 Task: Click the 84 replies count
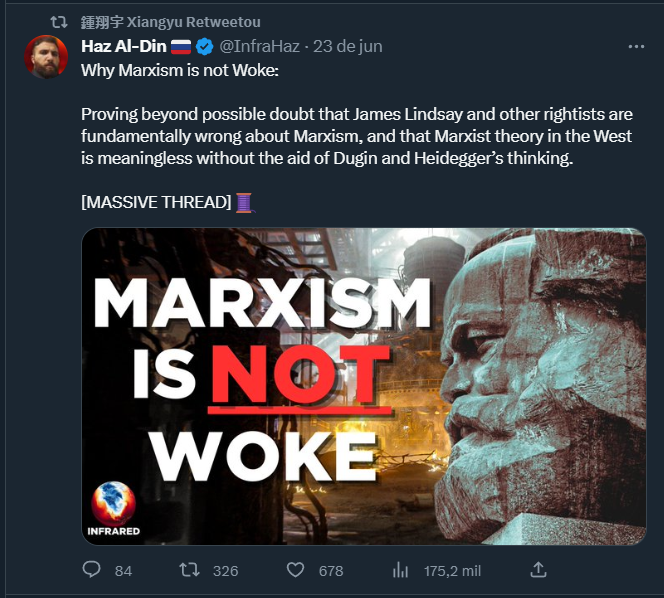coord(123,571)
